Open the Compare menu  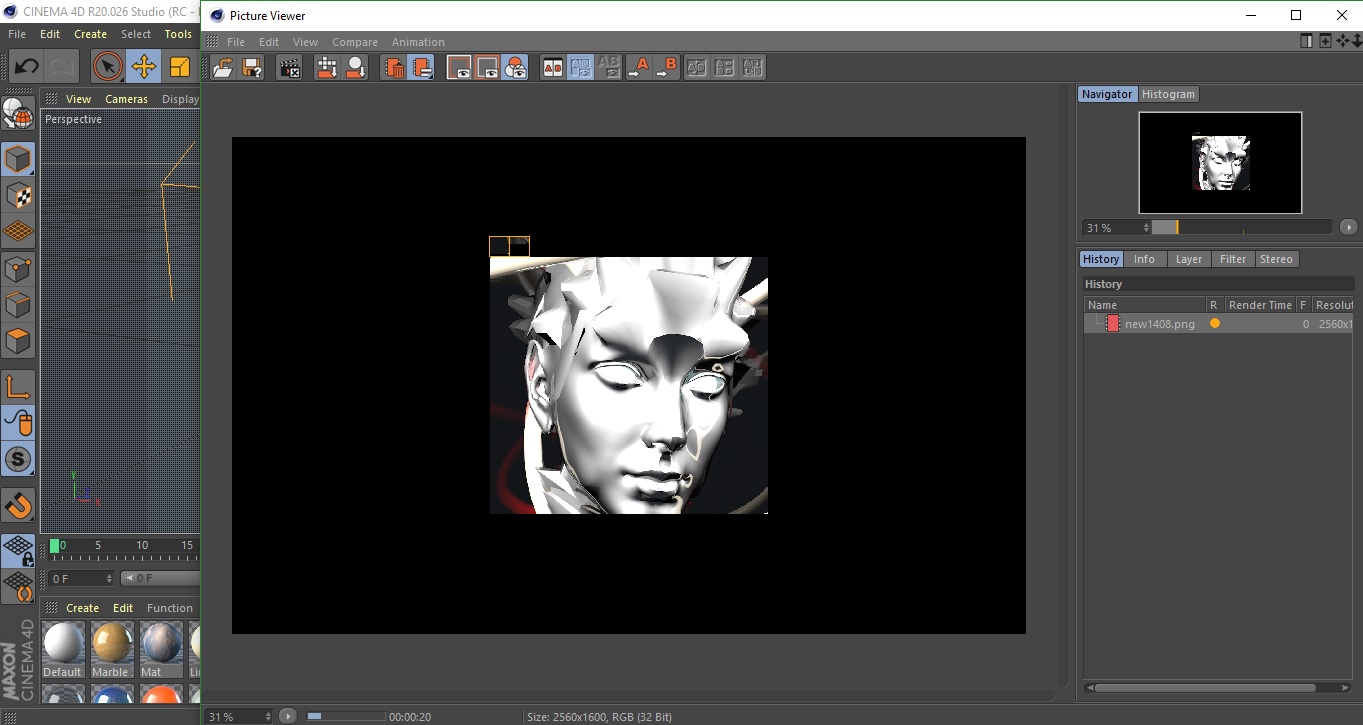pyautogui.click(x=354, y=42)
